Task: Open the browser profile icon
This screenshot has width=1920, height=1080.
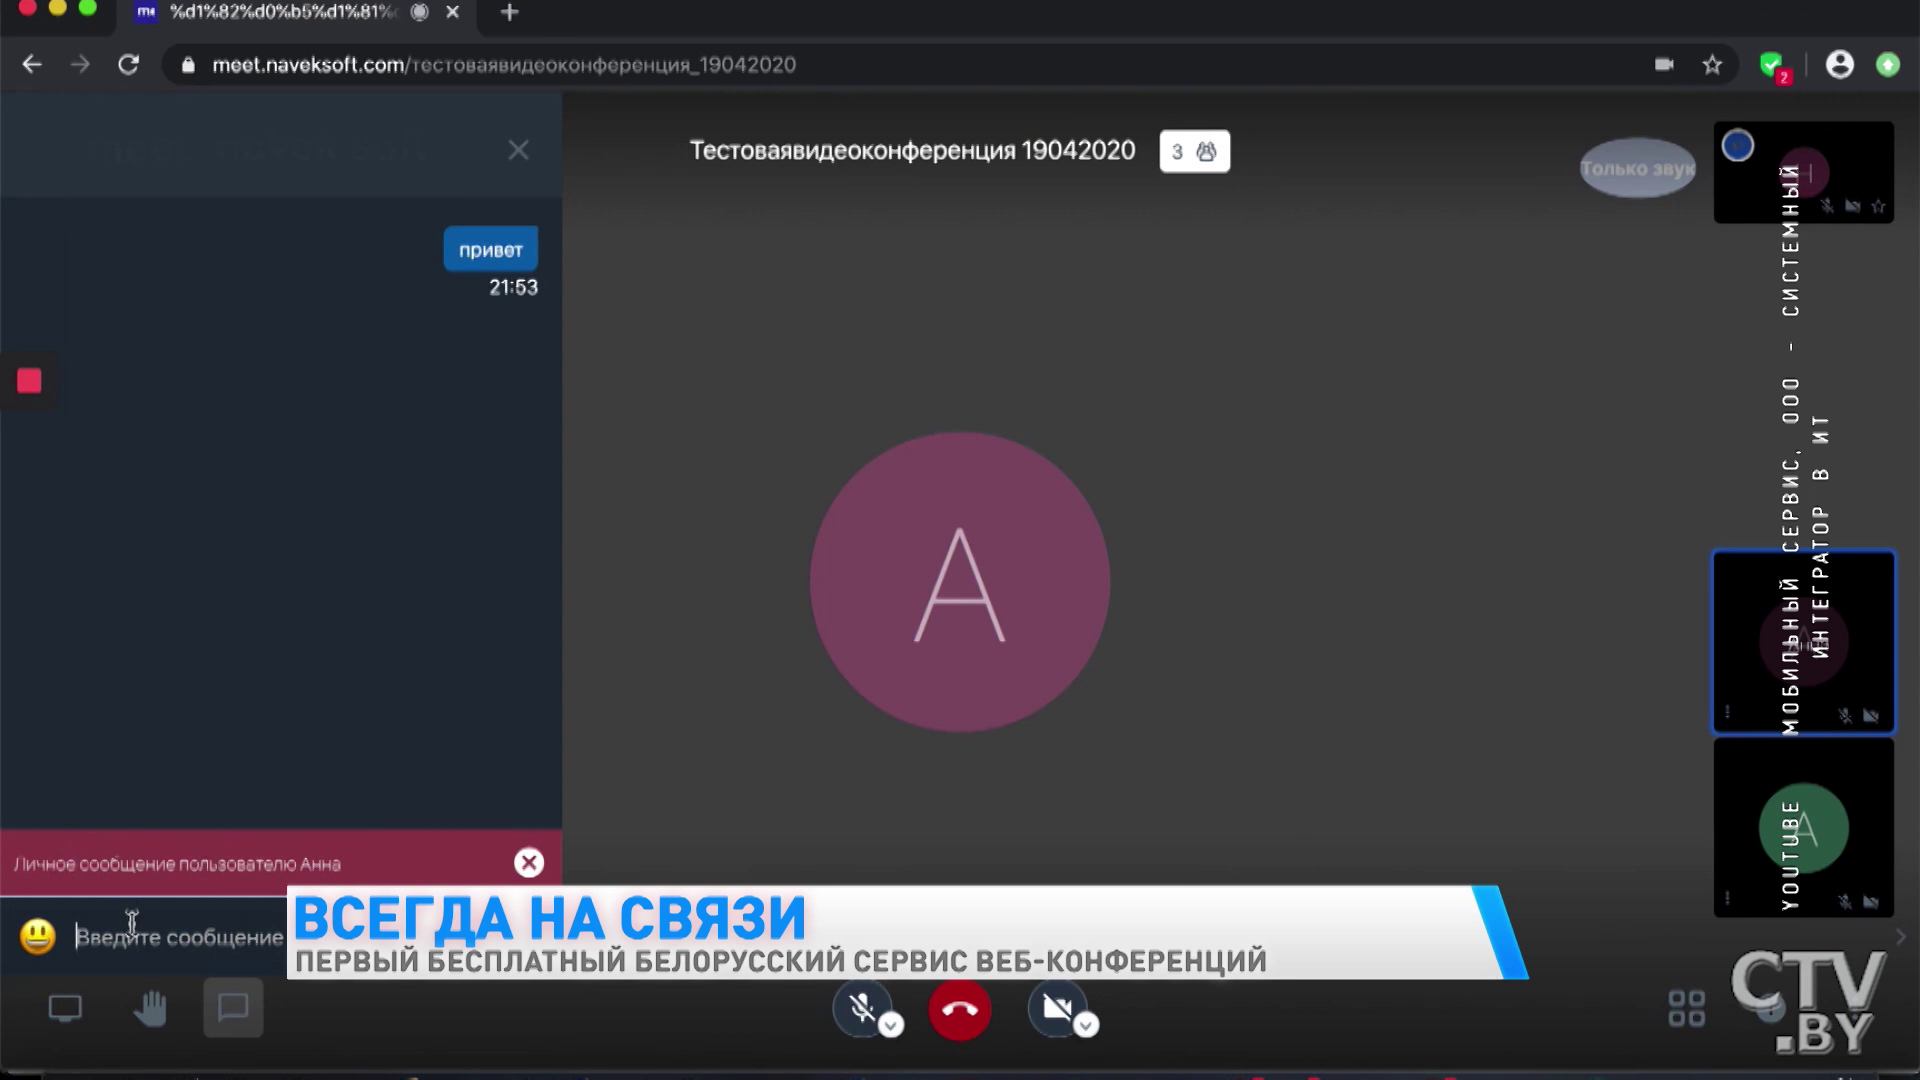Action: 1840,65
